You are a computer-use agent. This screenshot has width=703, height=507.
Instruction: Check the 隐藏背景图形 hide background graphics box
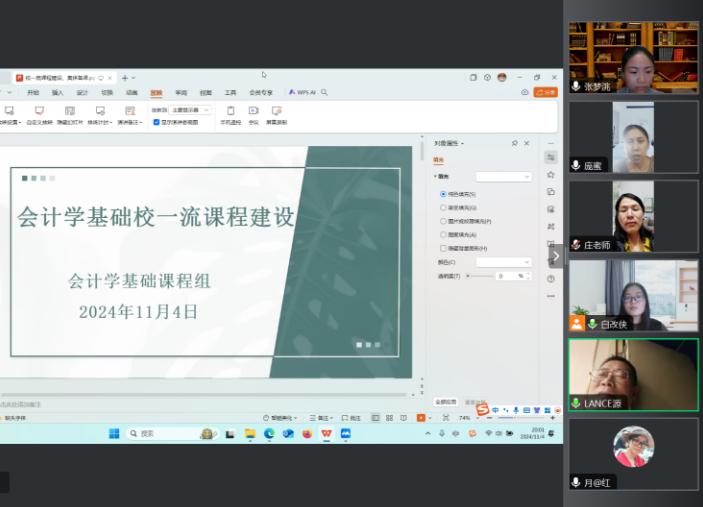coord(443,248)
